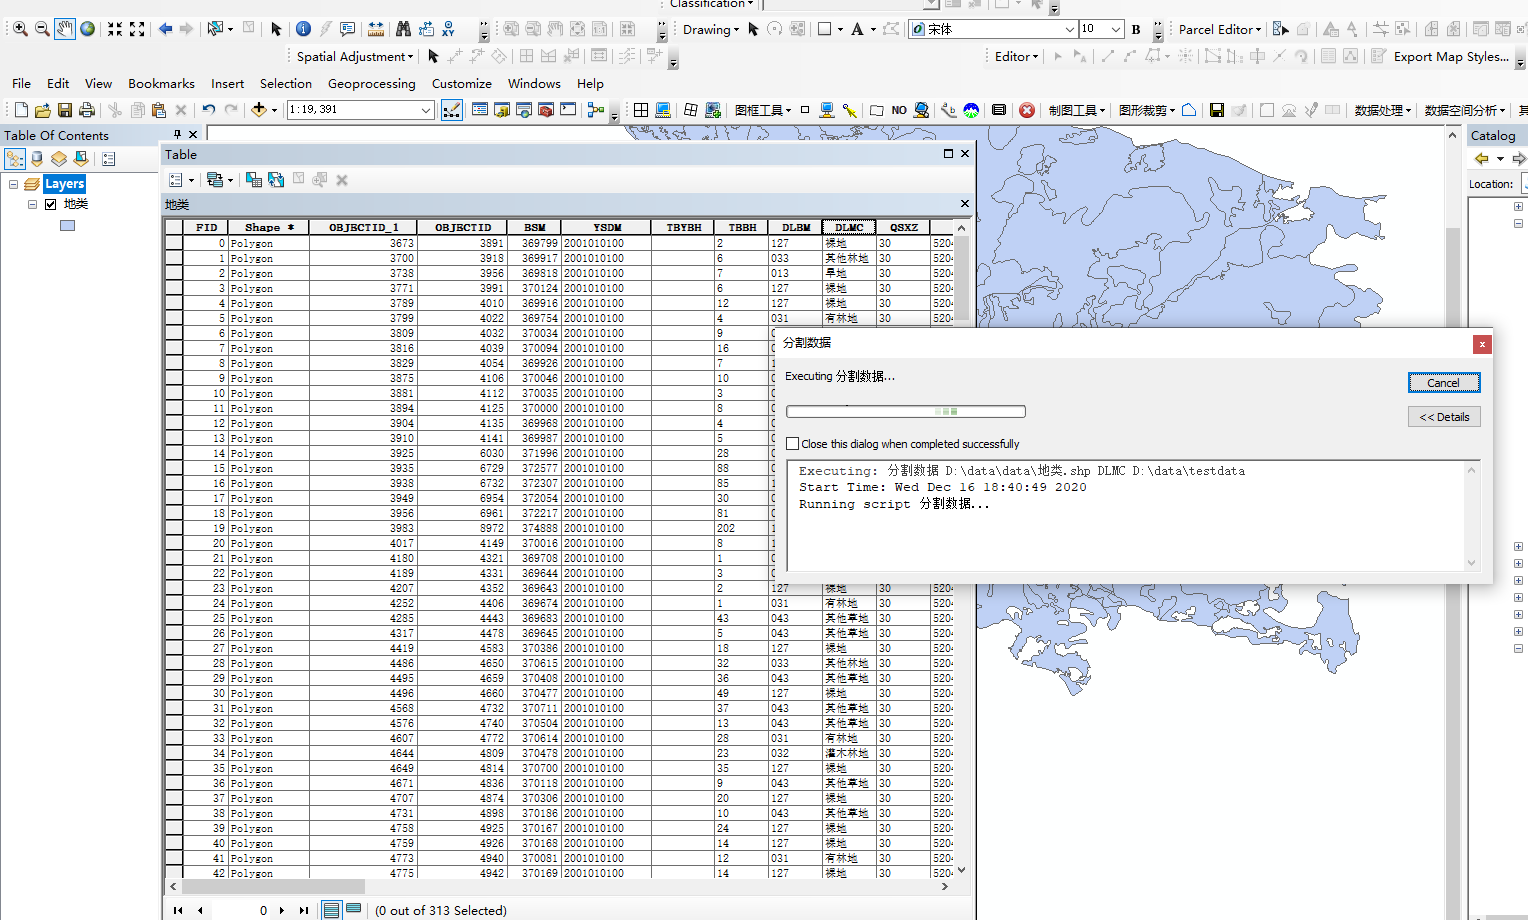Open the Selection menu
The image size is (1528, 920).
click(x=286, y=84)
